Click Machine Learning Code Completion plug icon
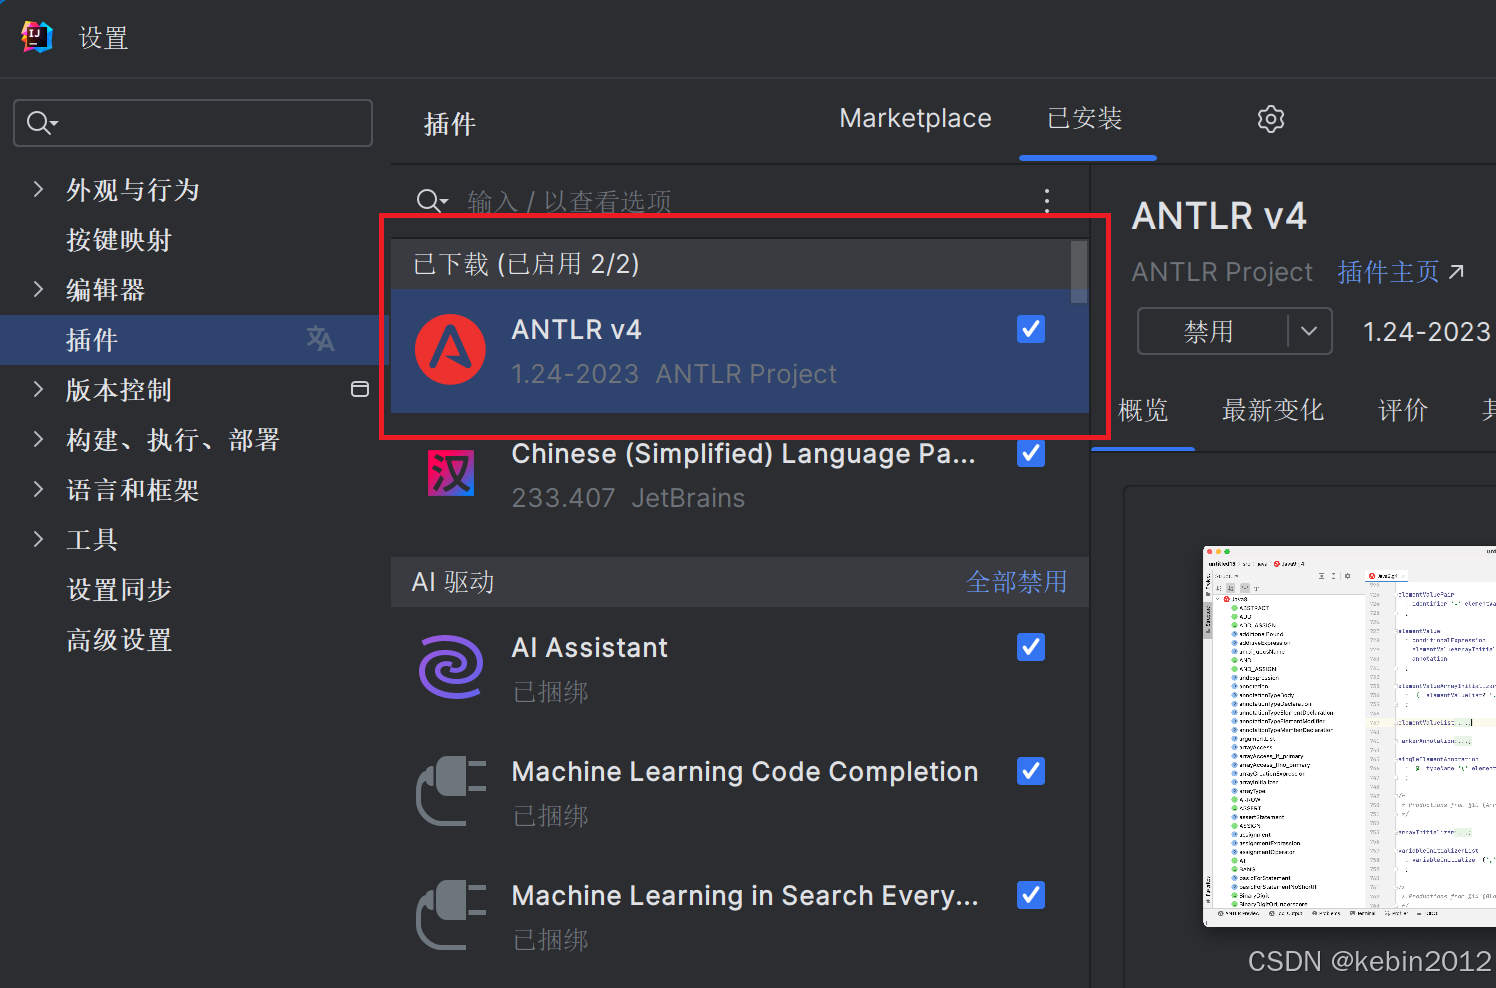The image size is (1496, 988). 451,791
